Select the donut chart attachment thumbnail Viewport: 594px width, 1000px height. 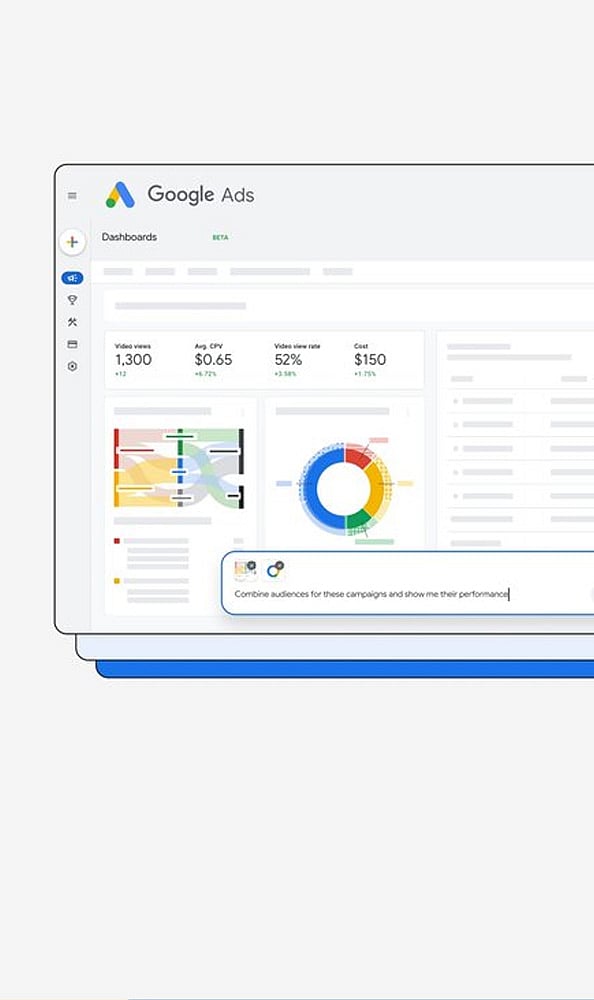point(274,570)
